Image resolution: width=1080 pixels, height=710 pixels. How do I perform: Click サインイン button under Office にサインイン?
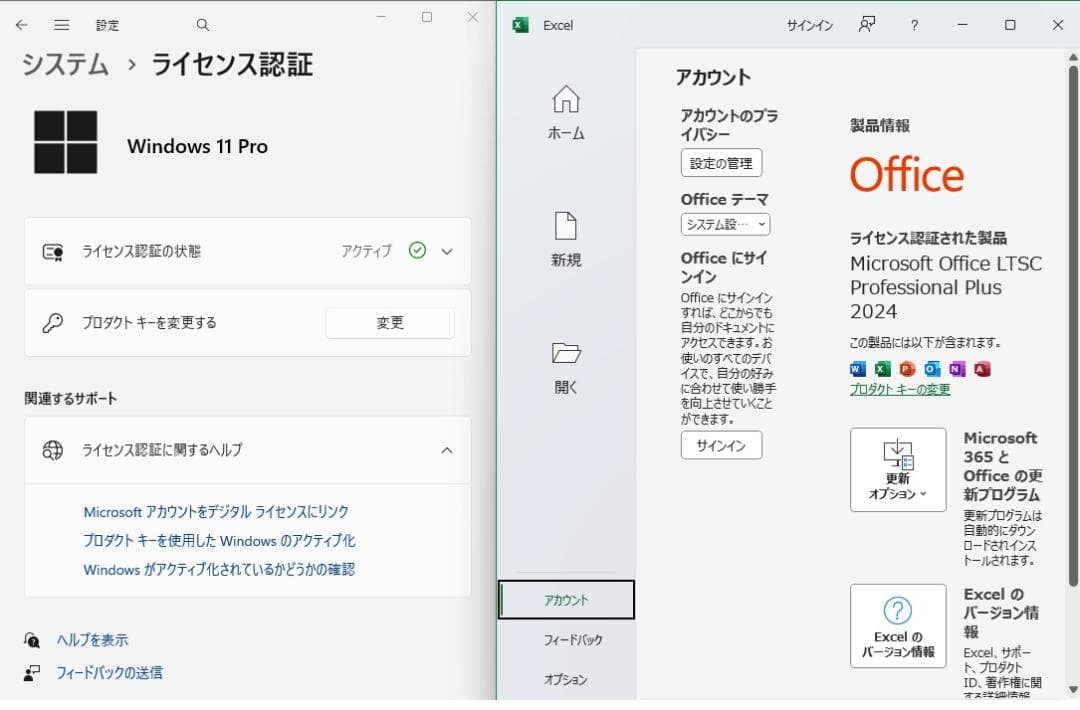click(x=721, y=446)
